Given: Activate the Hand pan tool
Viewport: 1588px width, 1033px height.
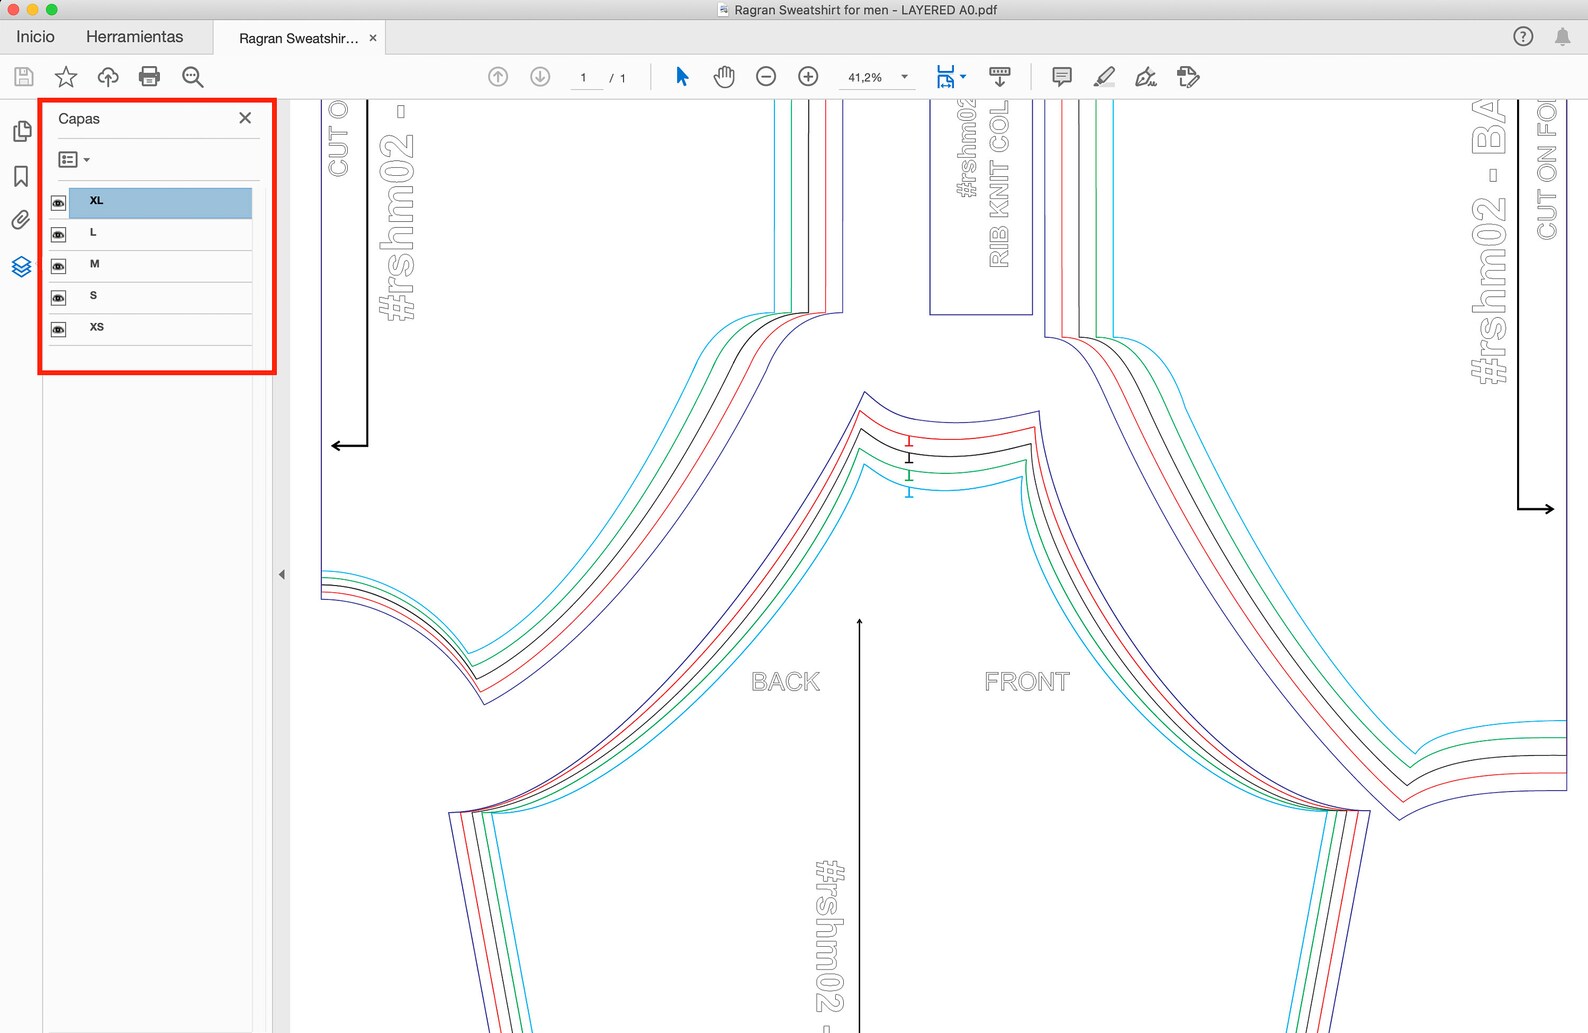Looking at the screenshot, I should click(724, 77).
